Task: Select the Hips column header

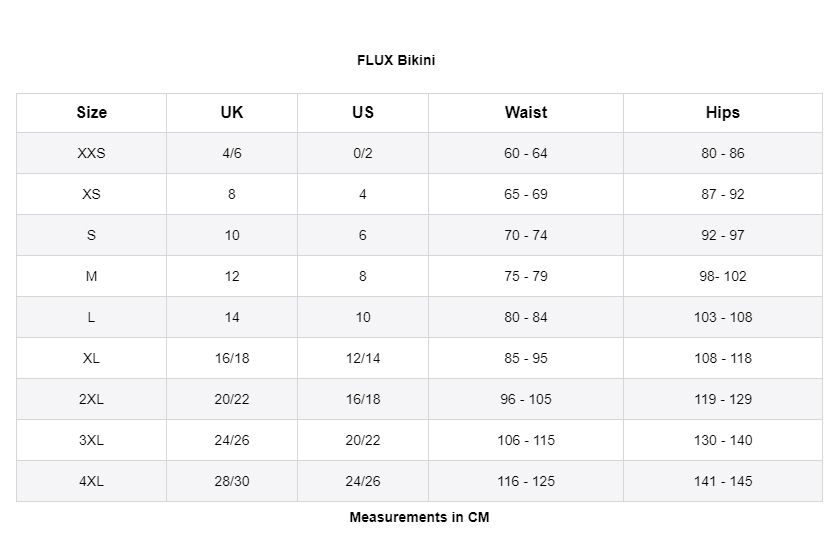Action: pos(722,113)
